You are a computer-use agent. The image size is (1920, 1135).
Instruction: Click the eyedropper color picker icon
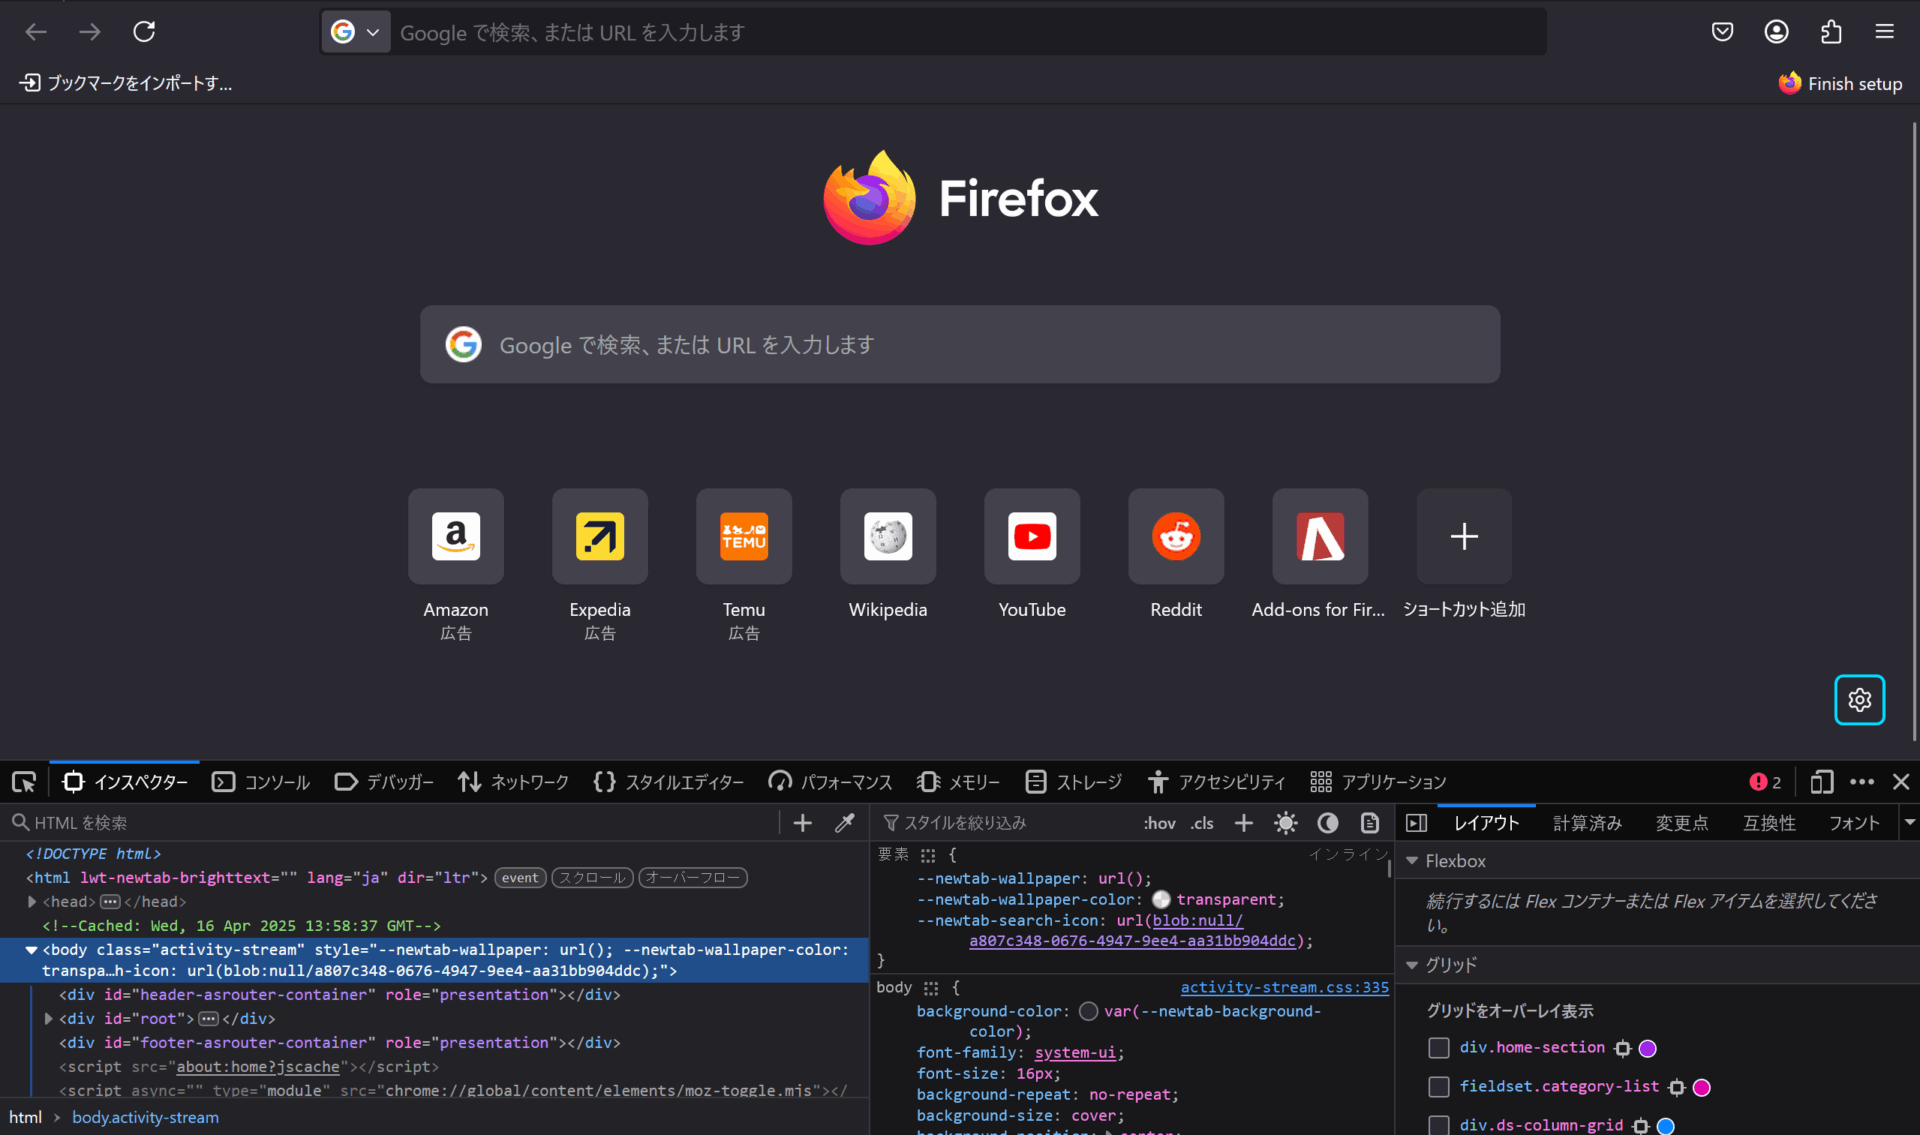pyautogui.click(x=845, y=822)
